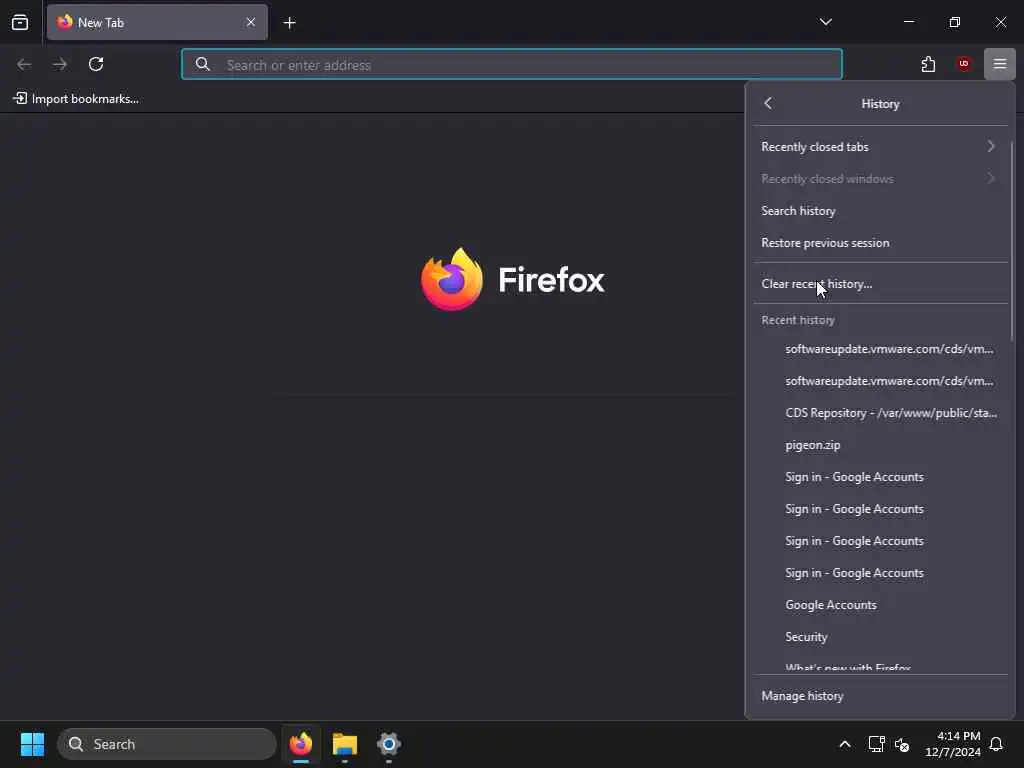Go back one page
This screenshot has height=768, width=1024.
point(24,64)
